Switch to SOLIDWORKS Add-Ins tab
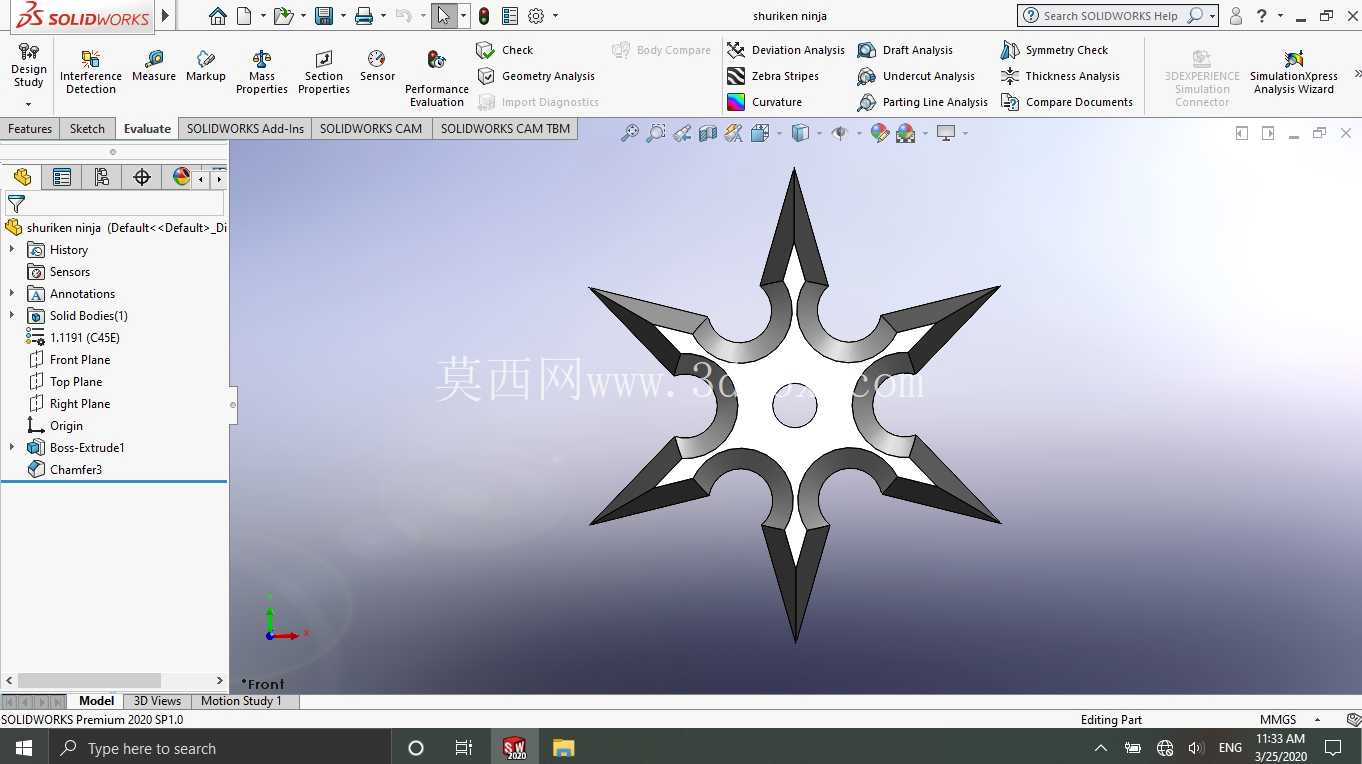 245,128
